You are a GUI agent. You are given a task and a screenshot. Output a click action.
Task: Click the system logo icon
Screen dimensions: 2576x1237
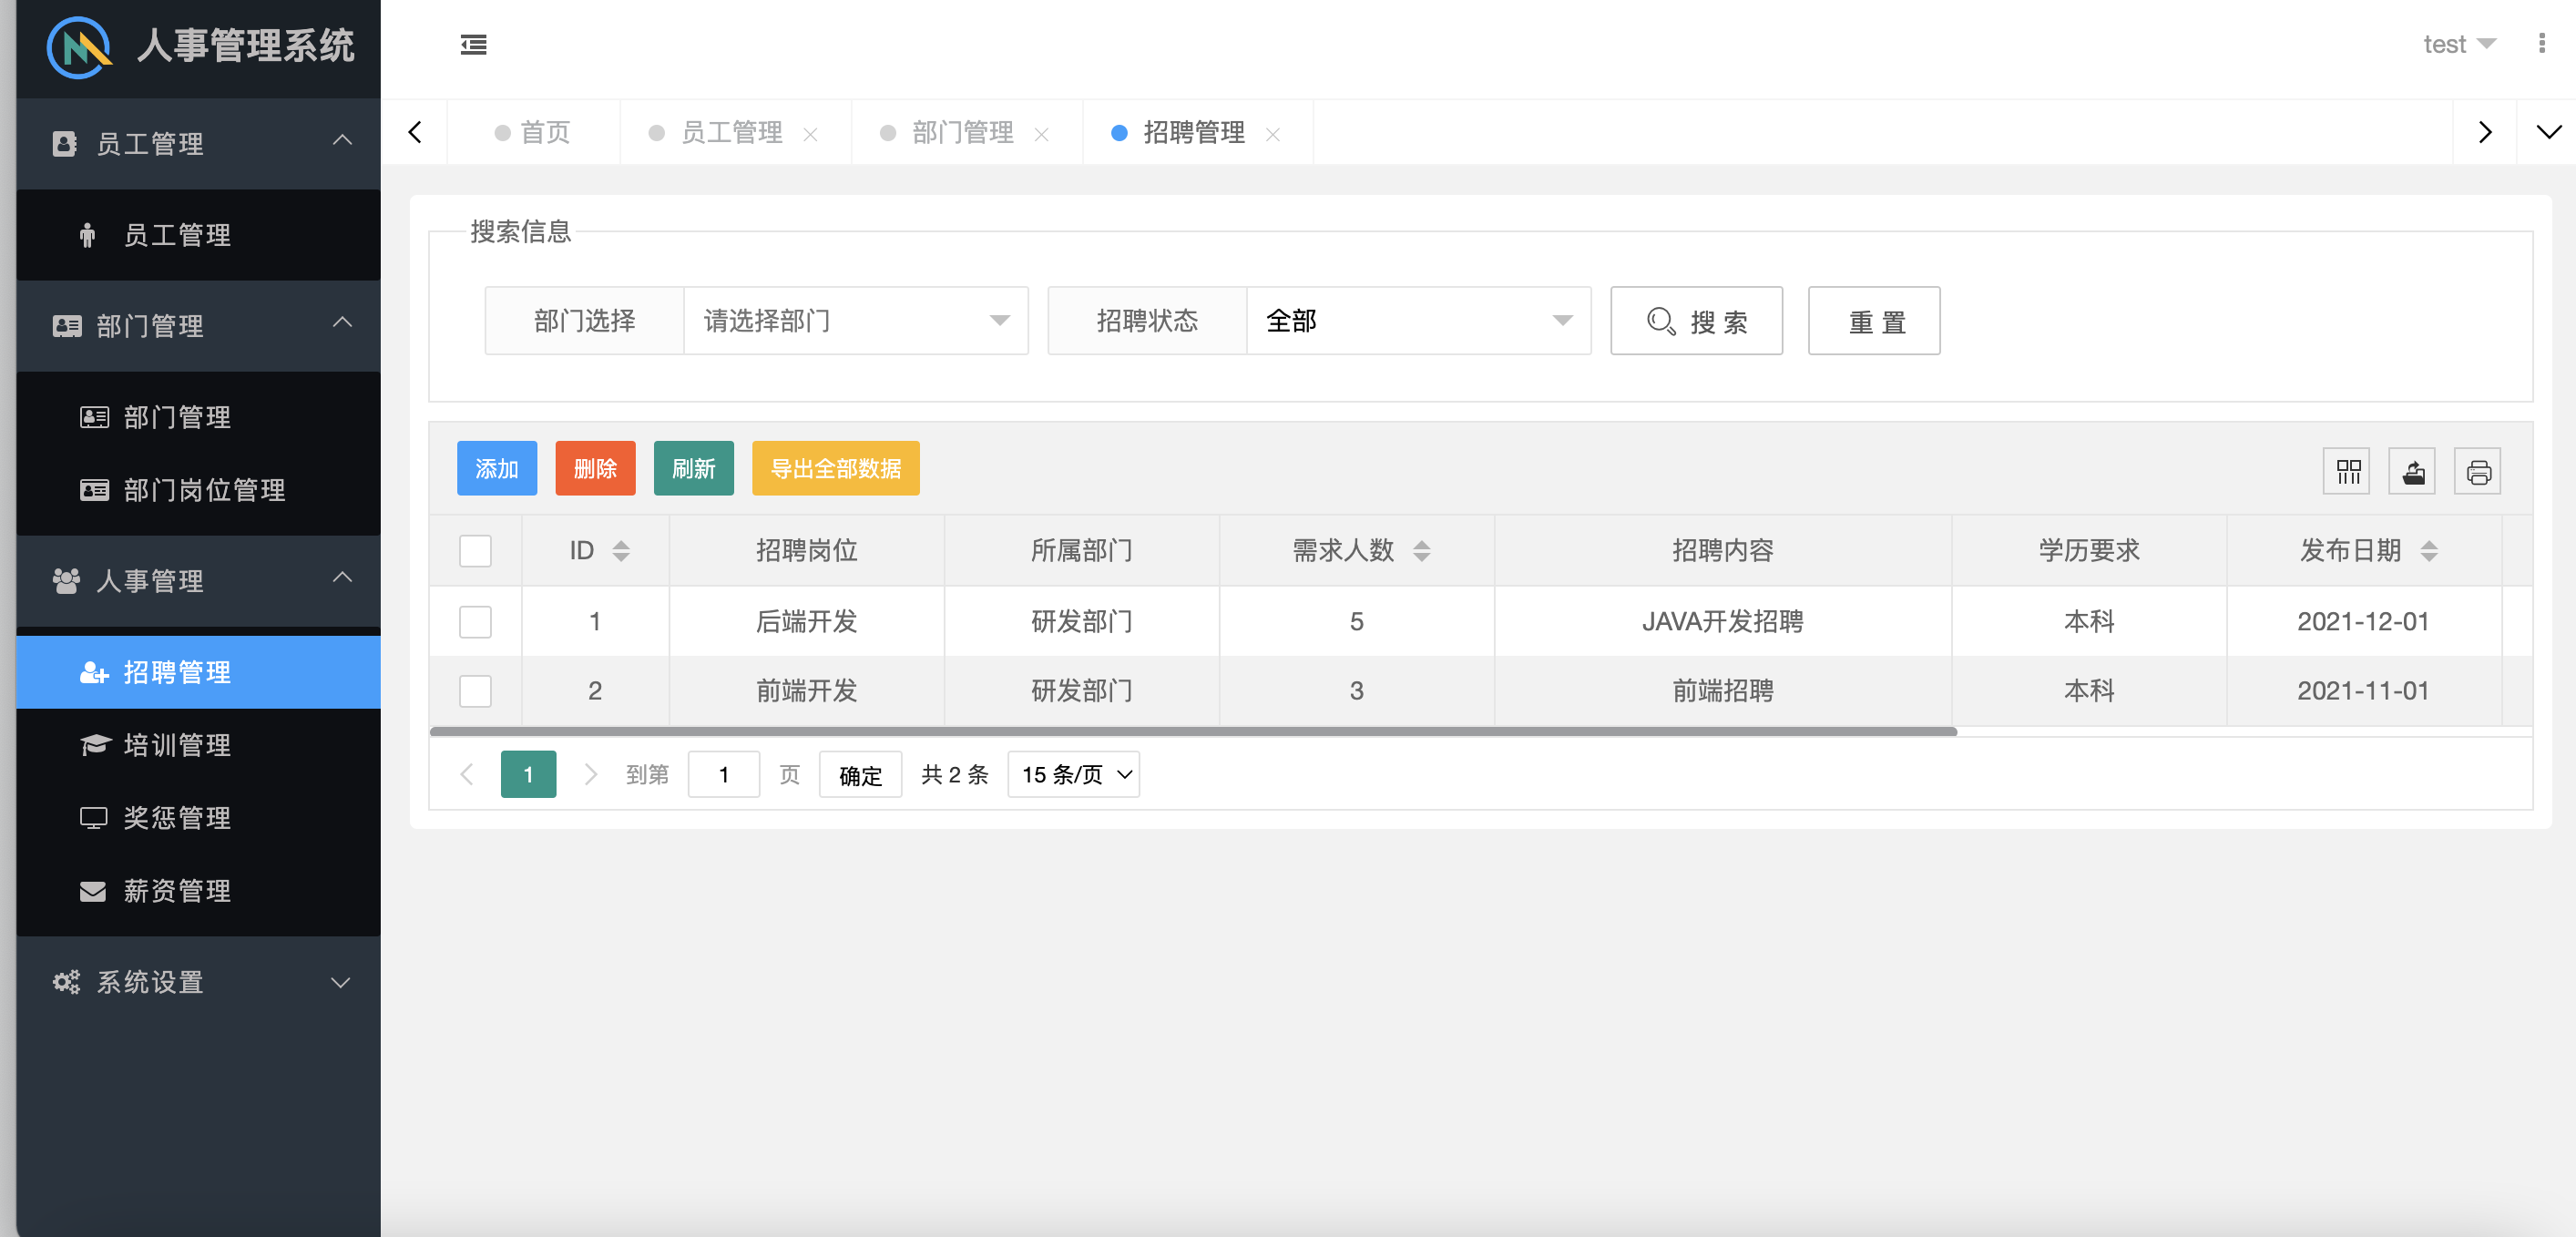(x=78, y=47)
